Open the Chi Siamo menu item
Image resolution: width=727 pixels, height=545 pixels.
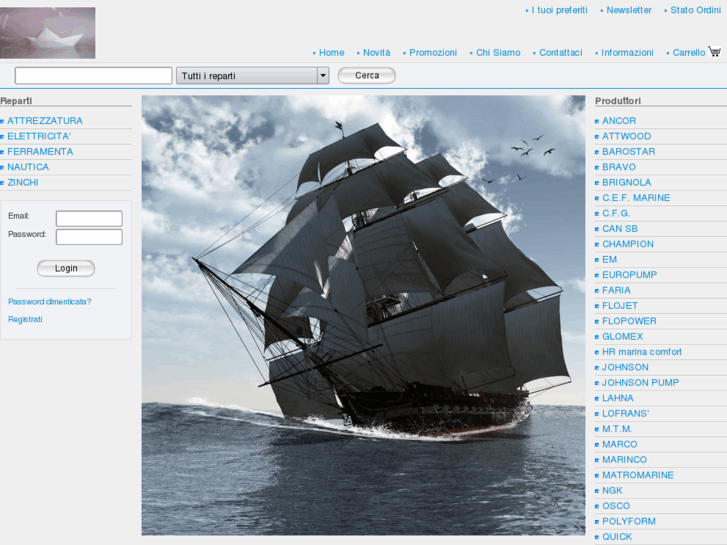click(x=498, y=52)
